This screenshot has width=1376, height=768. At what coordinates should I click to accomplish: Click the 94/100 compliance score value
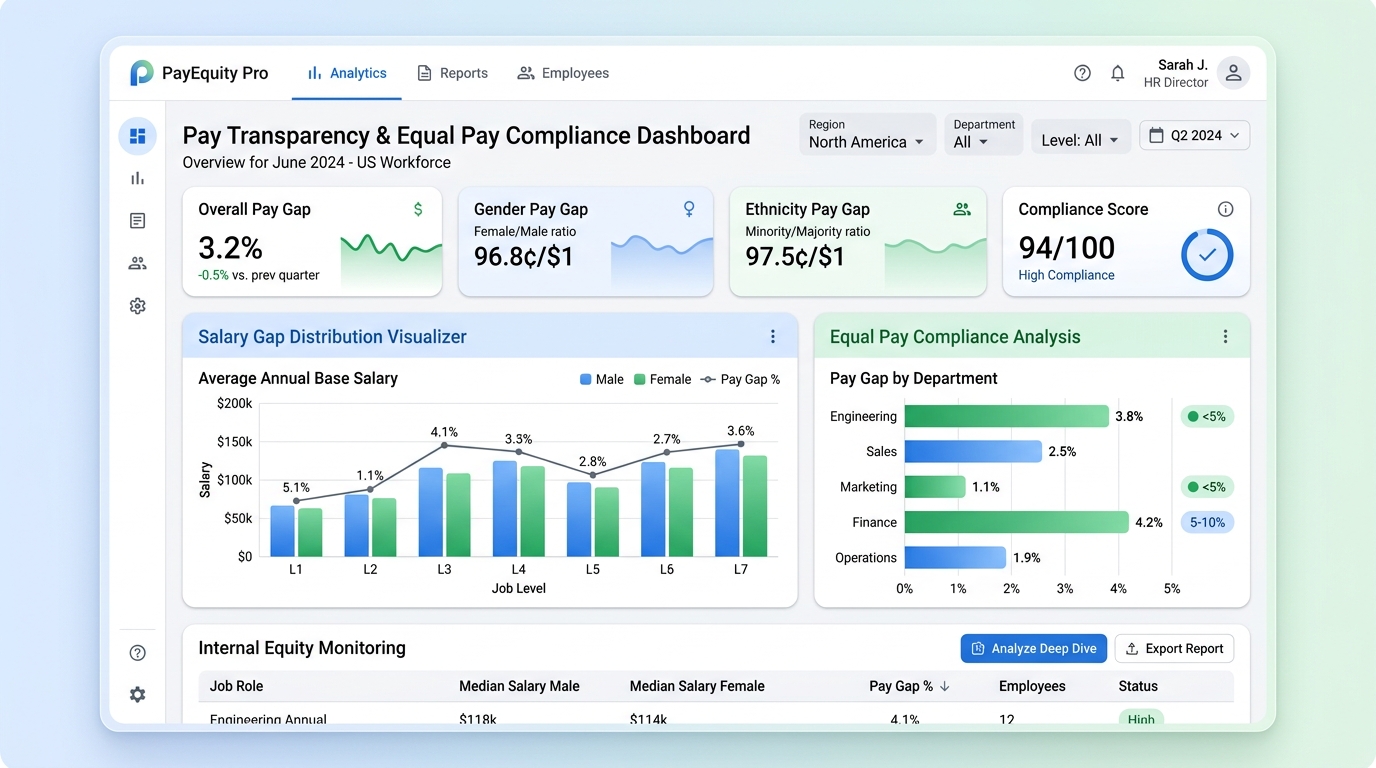1066,247
